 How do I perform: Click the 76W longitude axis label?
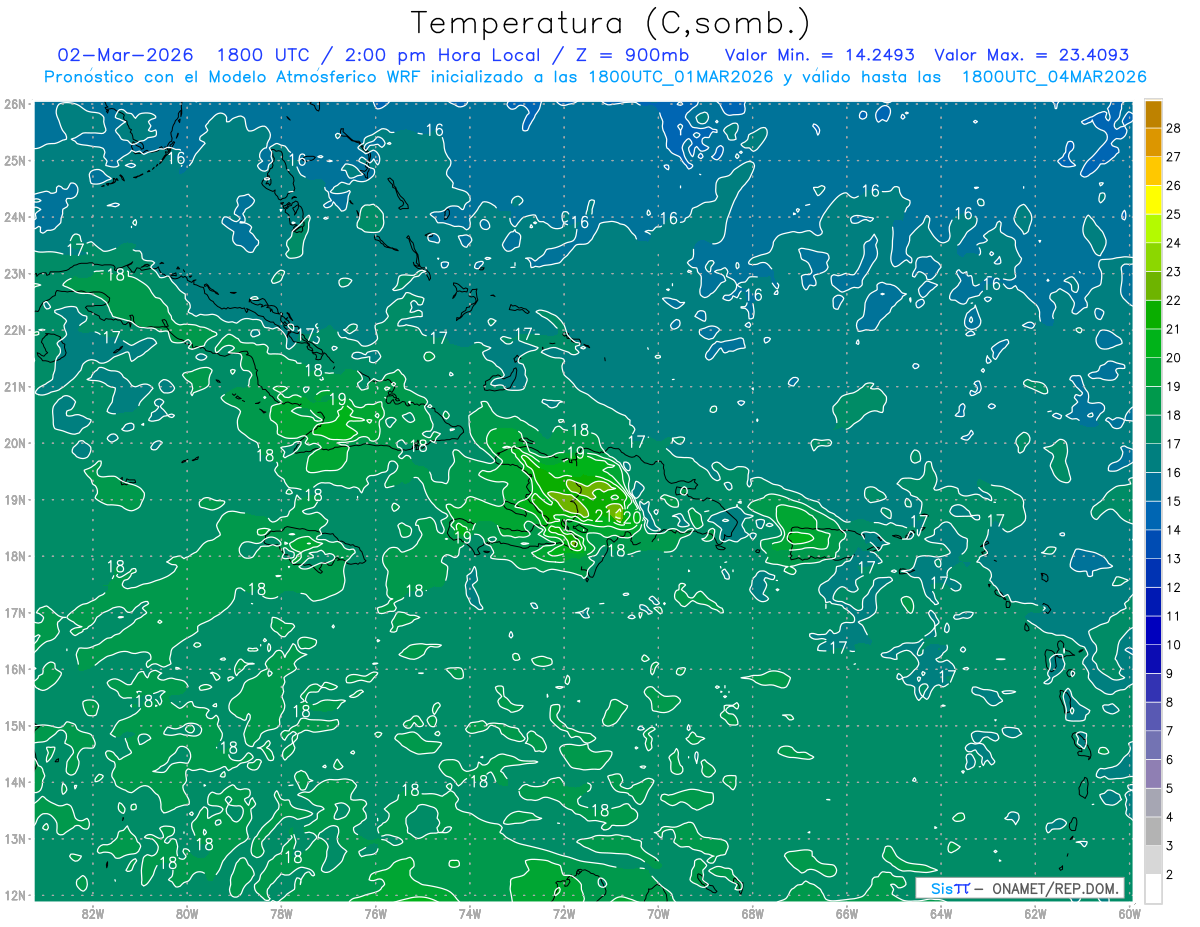pos(376,913)
